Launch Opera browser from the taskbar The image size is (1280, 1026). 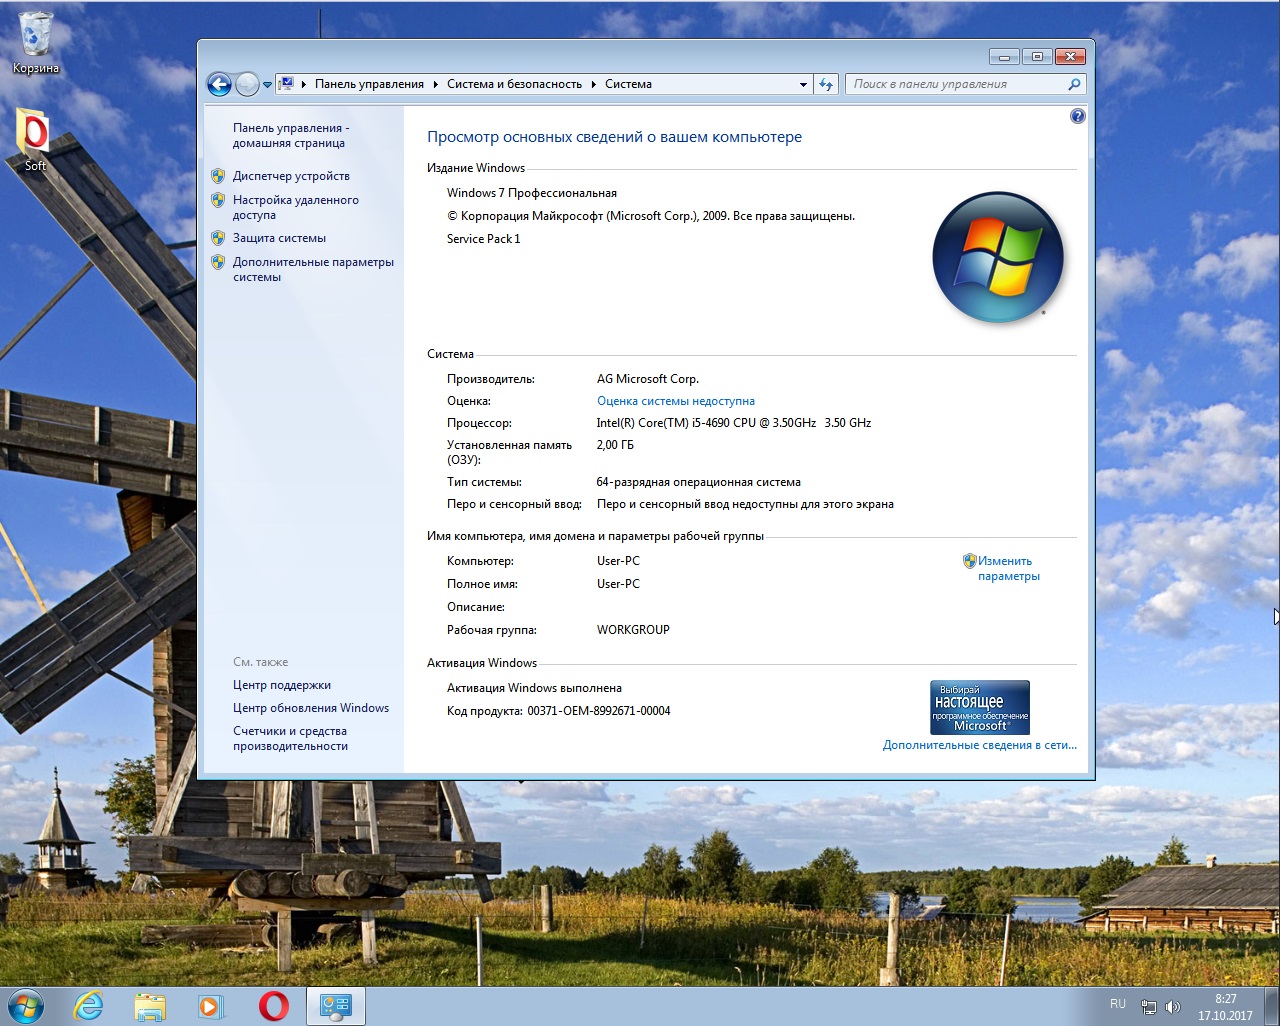click(x=273, y=1006)
